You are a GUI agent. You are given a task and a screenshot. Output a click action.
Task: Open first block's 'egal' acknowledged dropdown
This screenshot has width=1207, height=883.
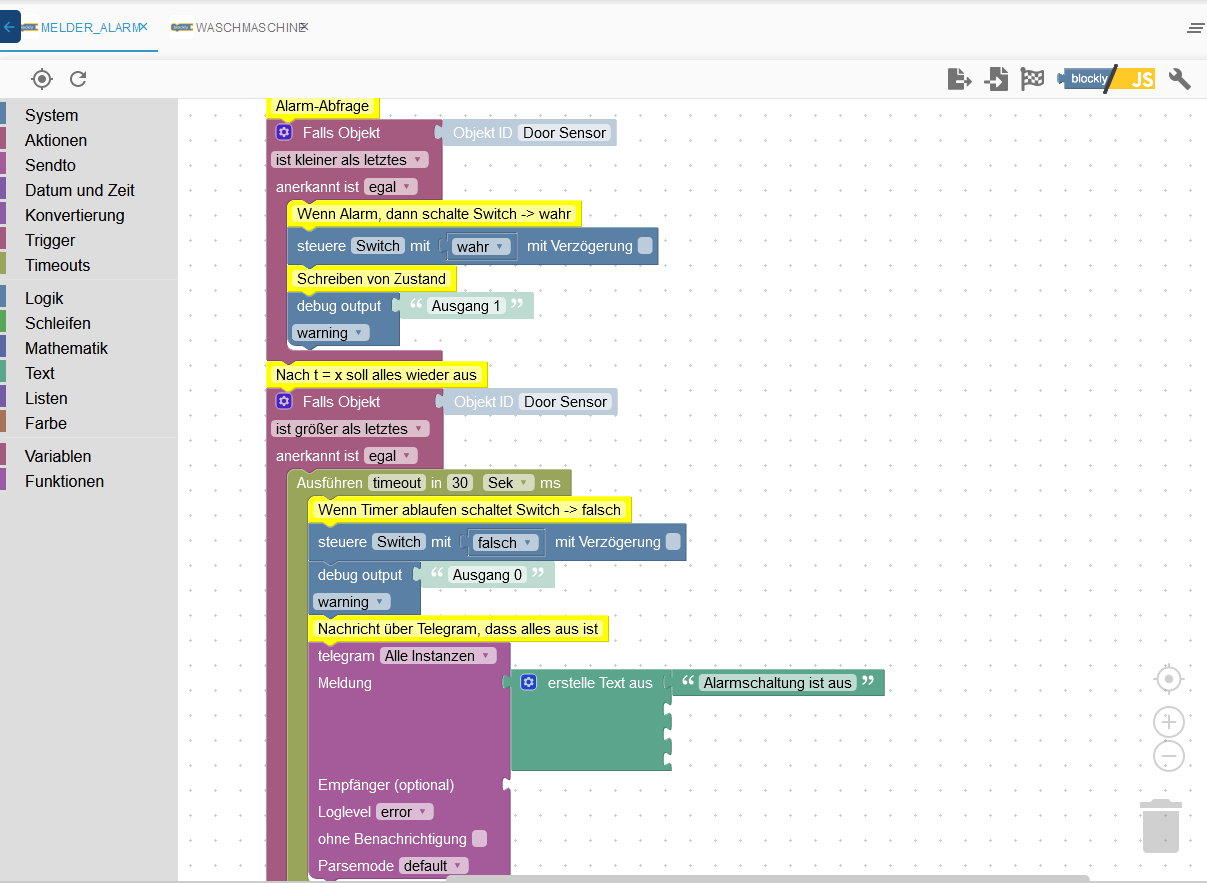390,187
